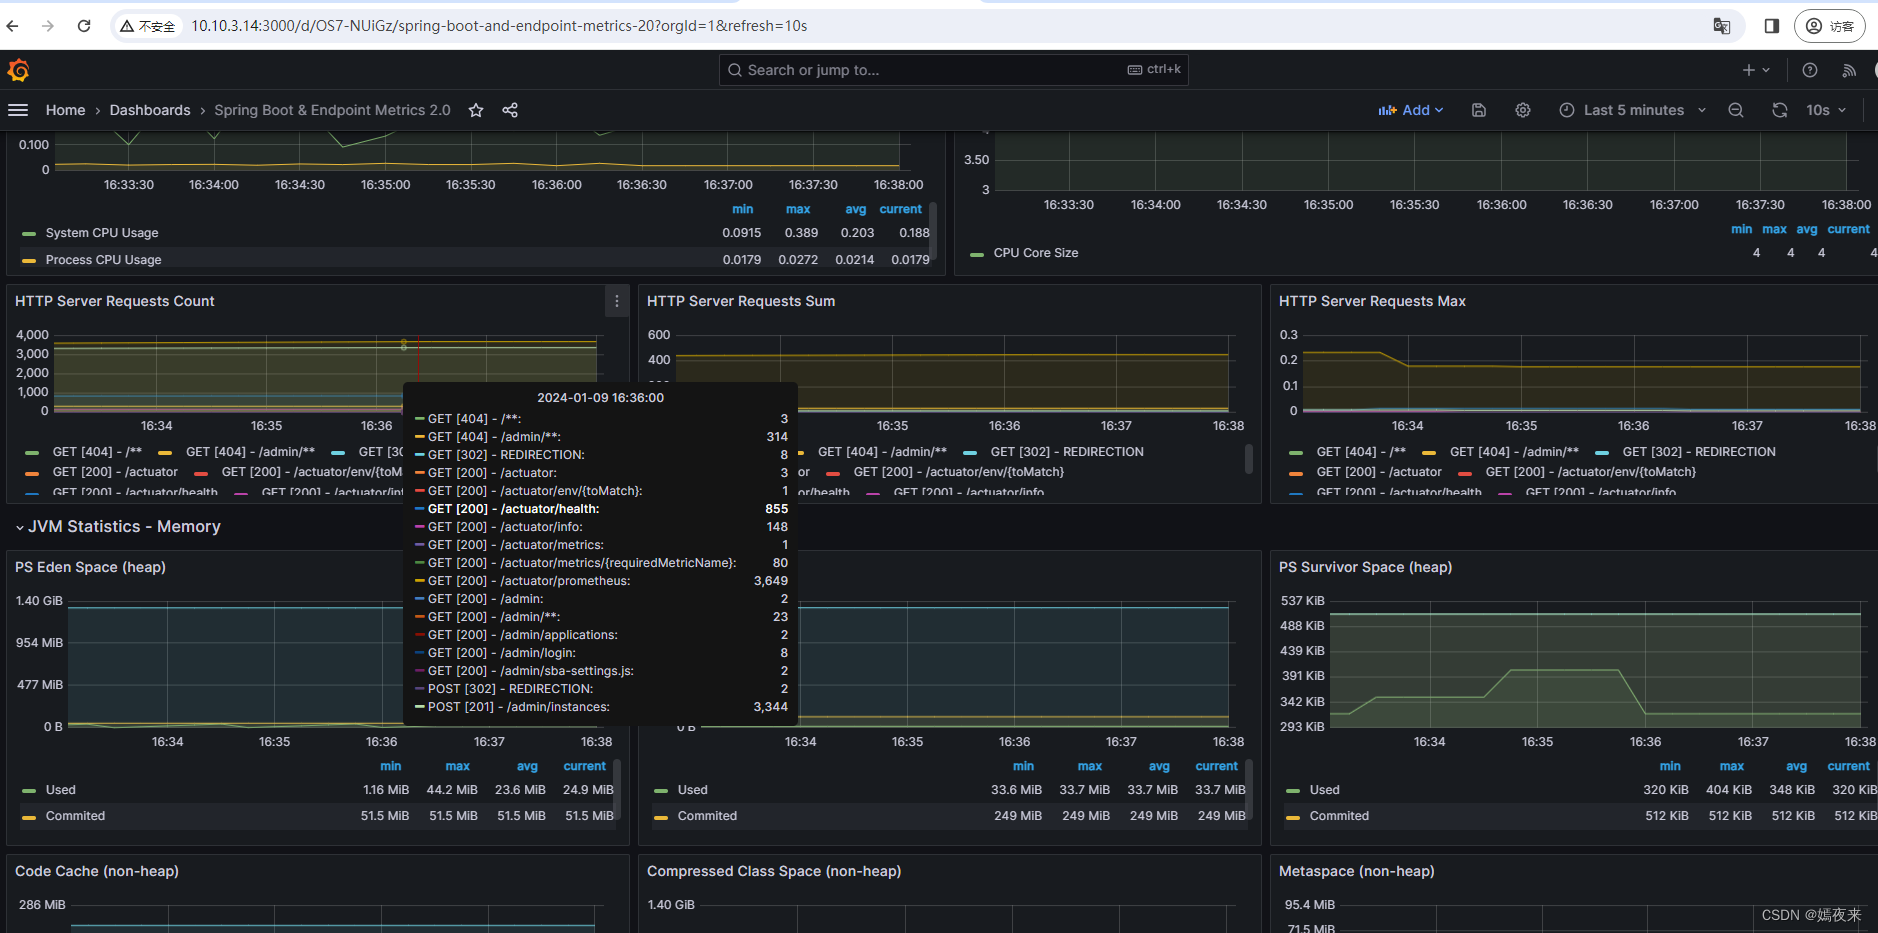Image resolution: width=1878 pixels, height=933 pixels.
Task: Sort CPU usage legend by max column
Action: tap(798, 209)
